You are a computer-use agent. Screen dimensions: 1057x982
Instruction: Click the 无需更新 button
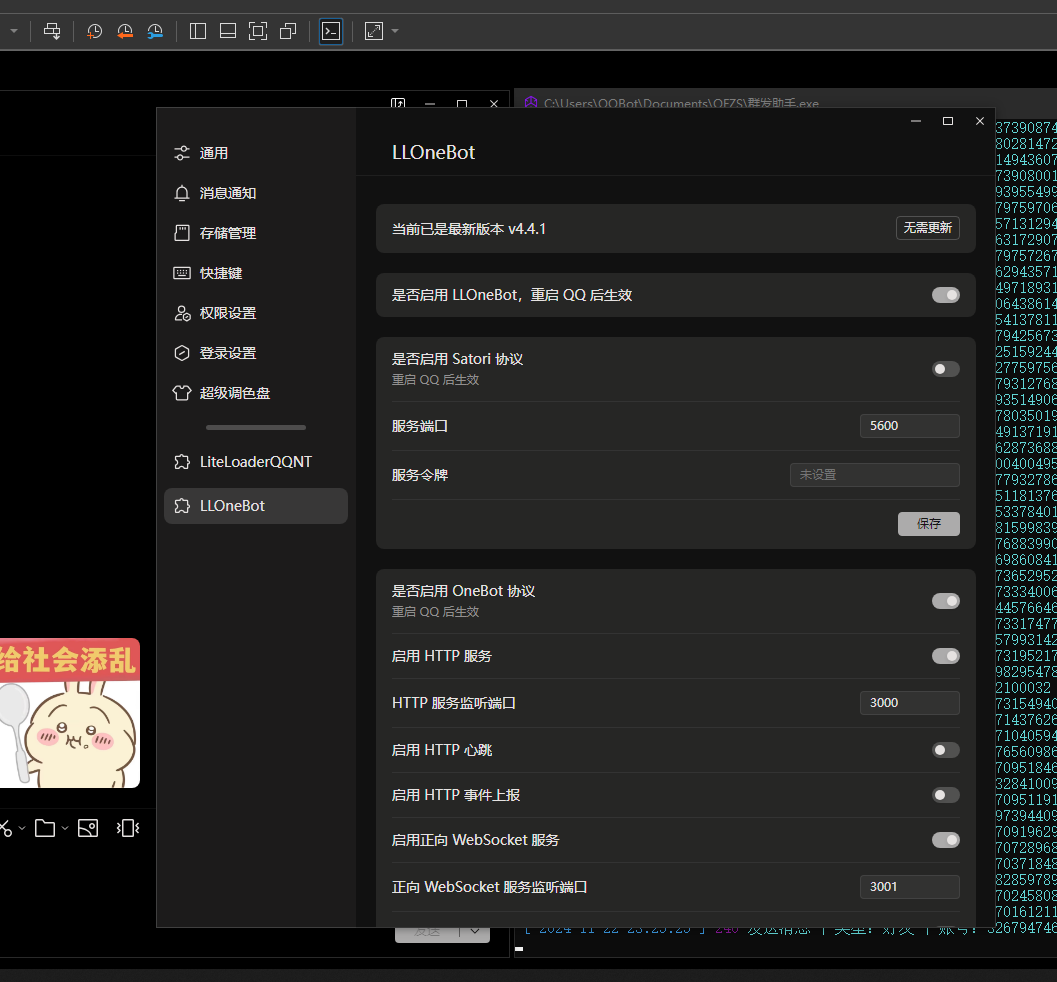(x=928, y=228)
